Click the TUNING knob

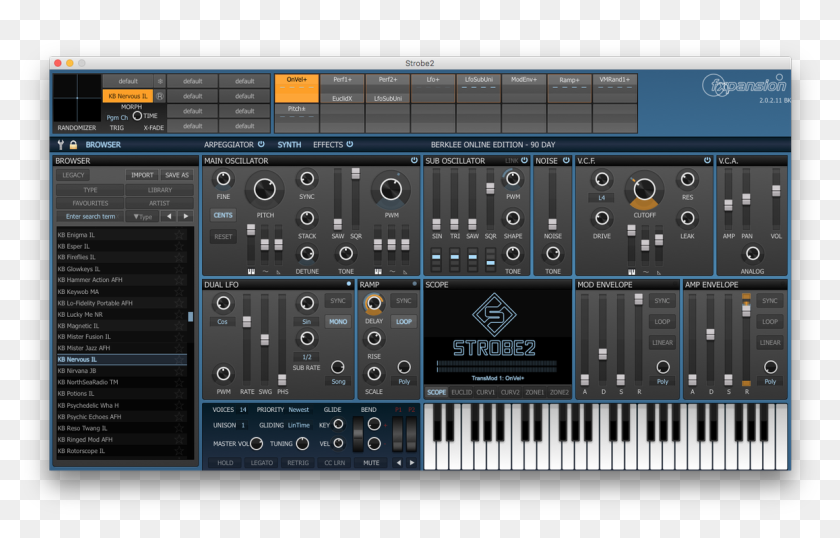click(302, 443)
